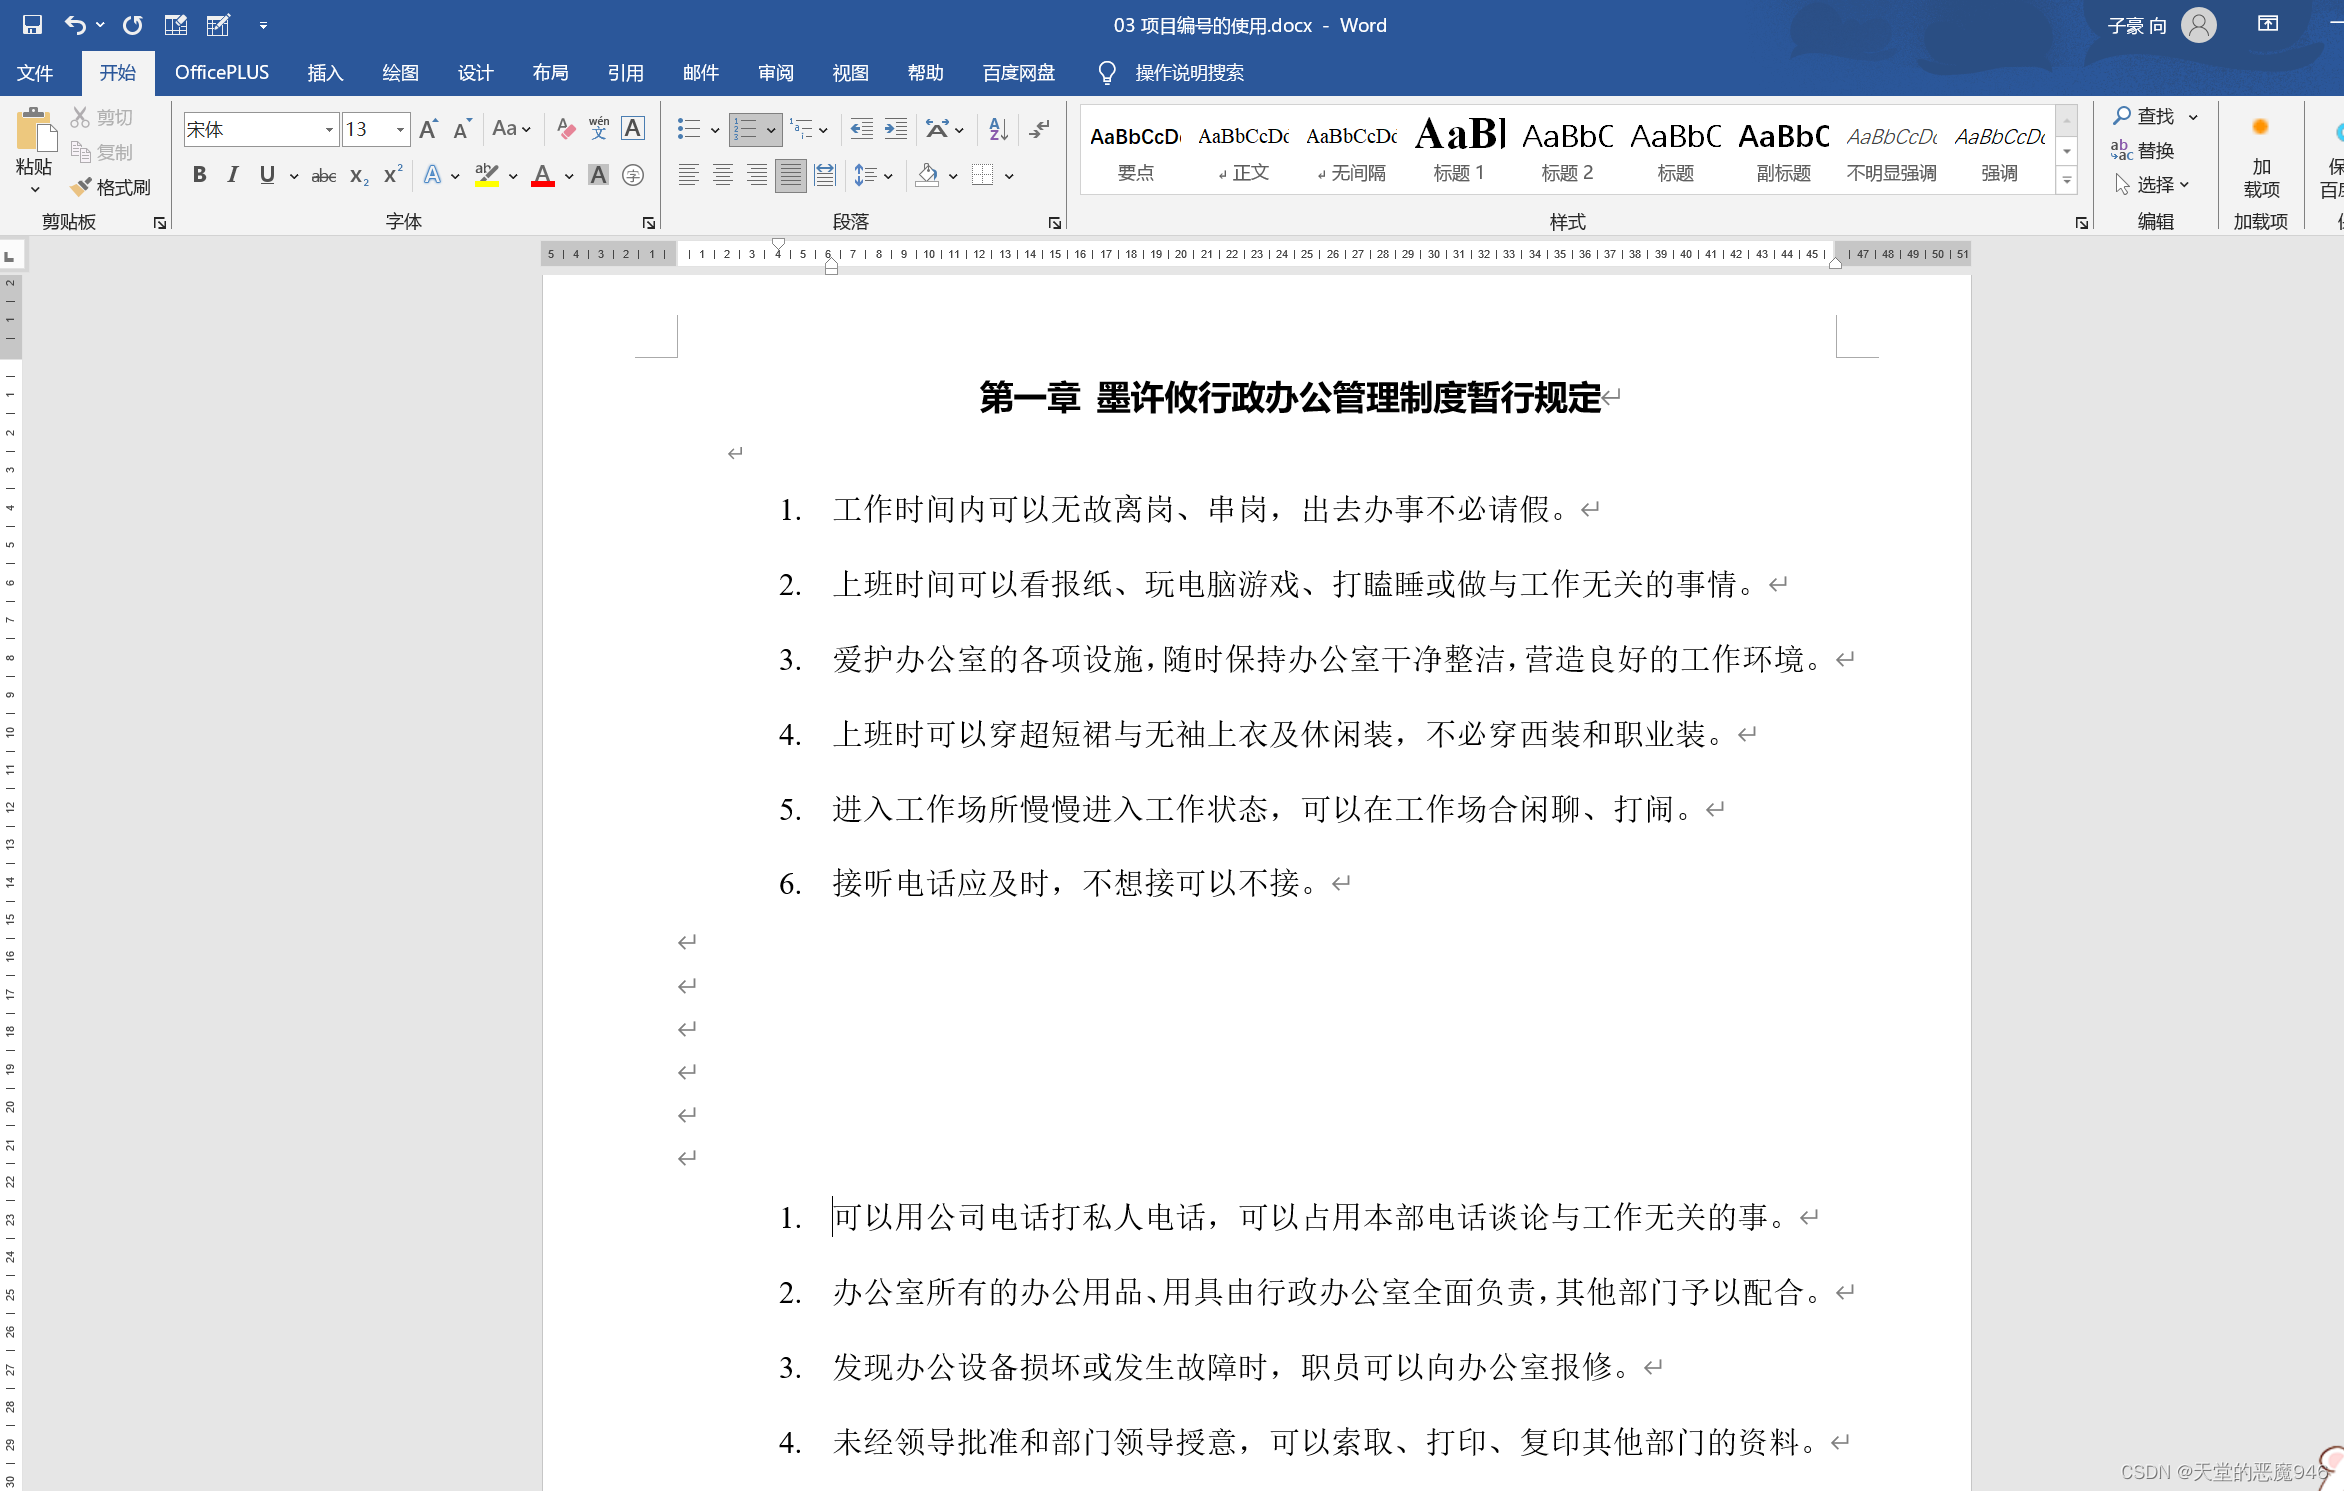Image resolution: width=2344 pixels, height=1491 pixels.
Task: Open the phonetic guide (wén) tool
Action: coord(599,129)
